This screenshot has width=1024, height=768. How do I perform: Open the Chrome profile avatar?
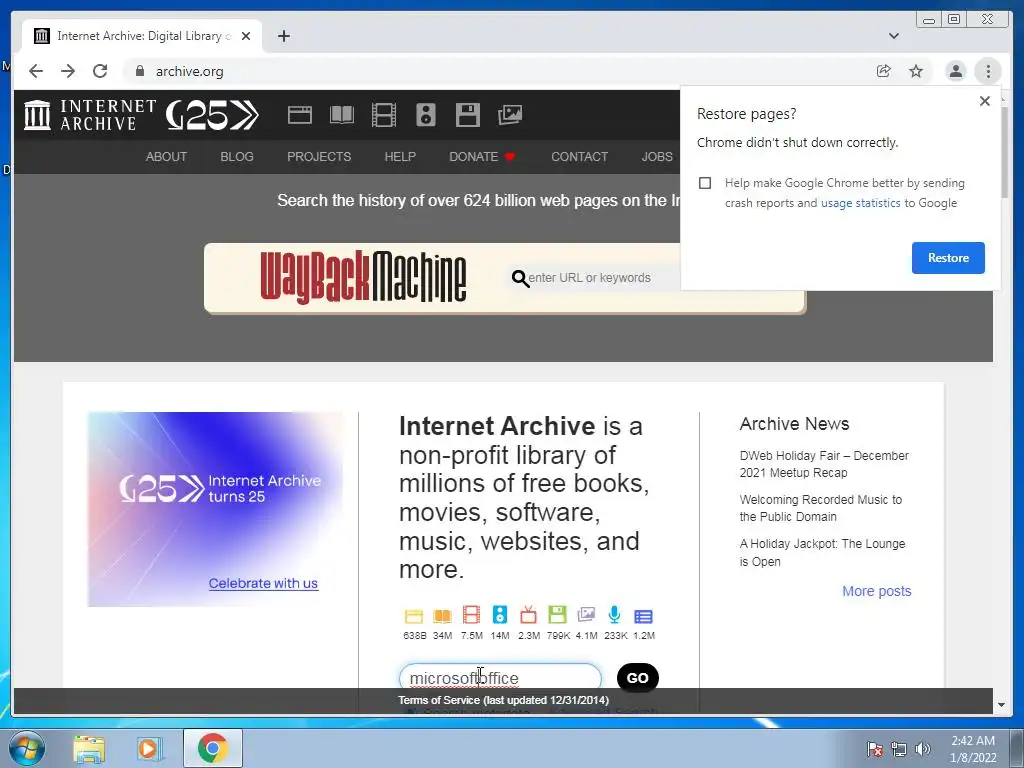(955, 71)
